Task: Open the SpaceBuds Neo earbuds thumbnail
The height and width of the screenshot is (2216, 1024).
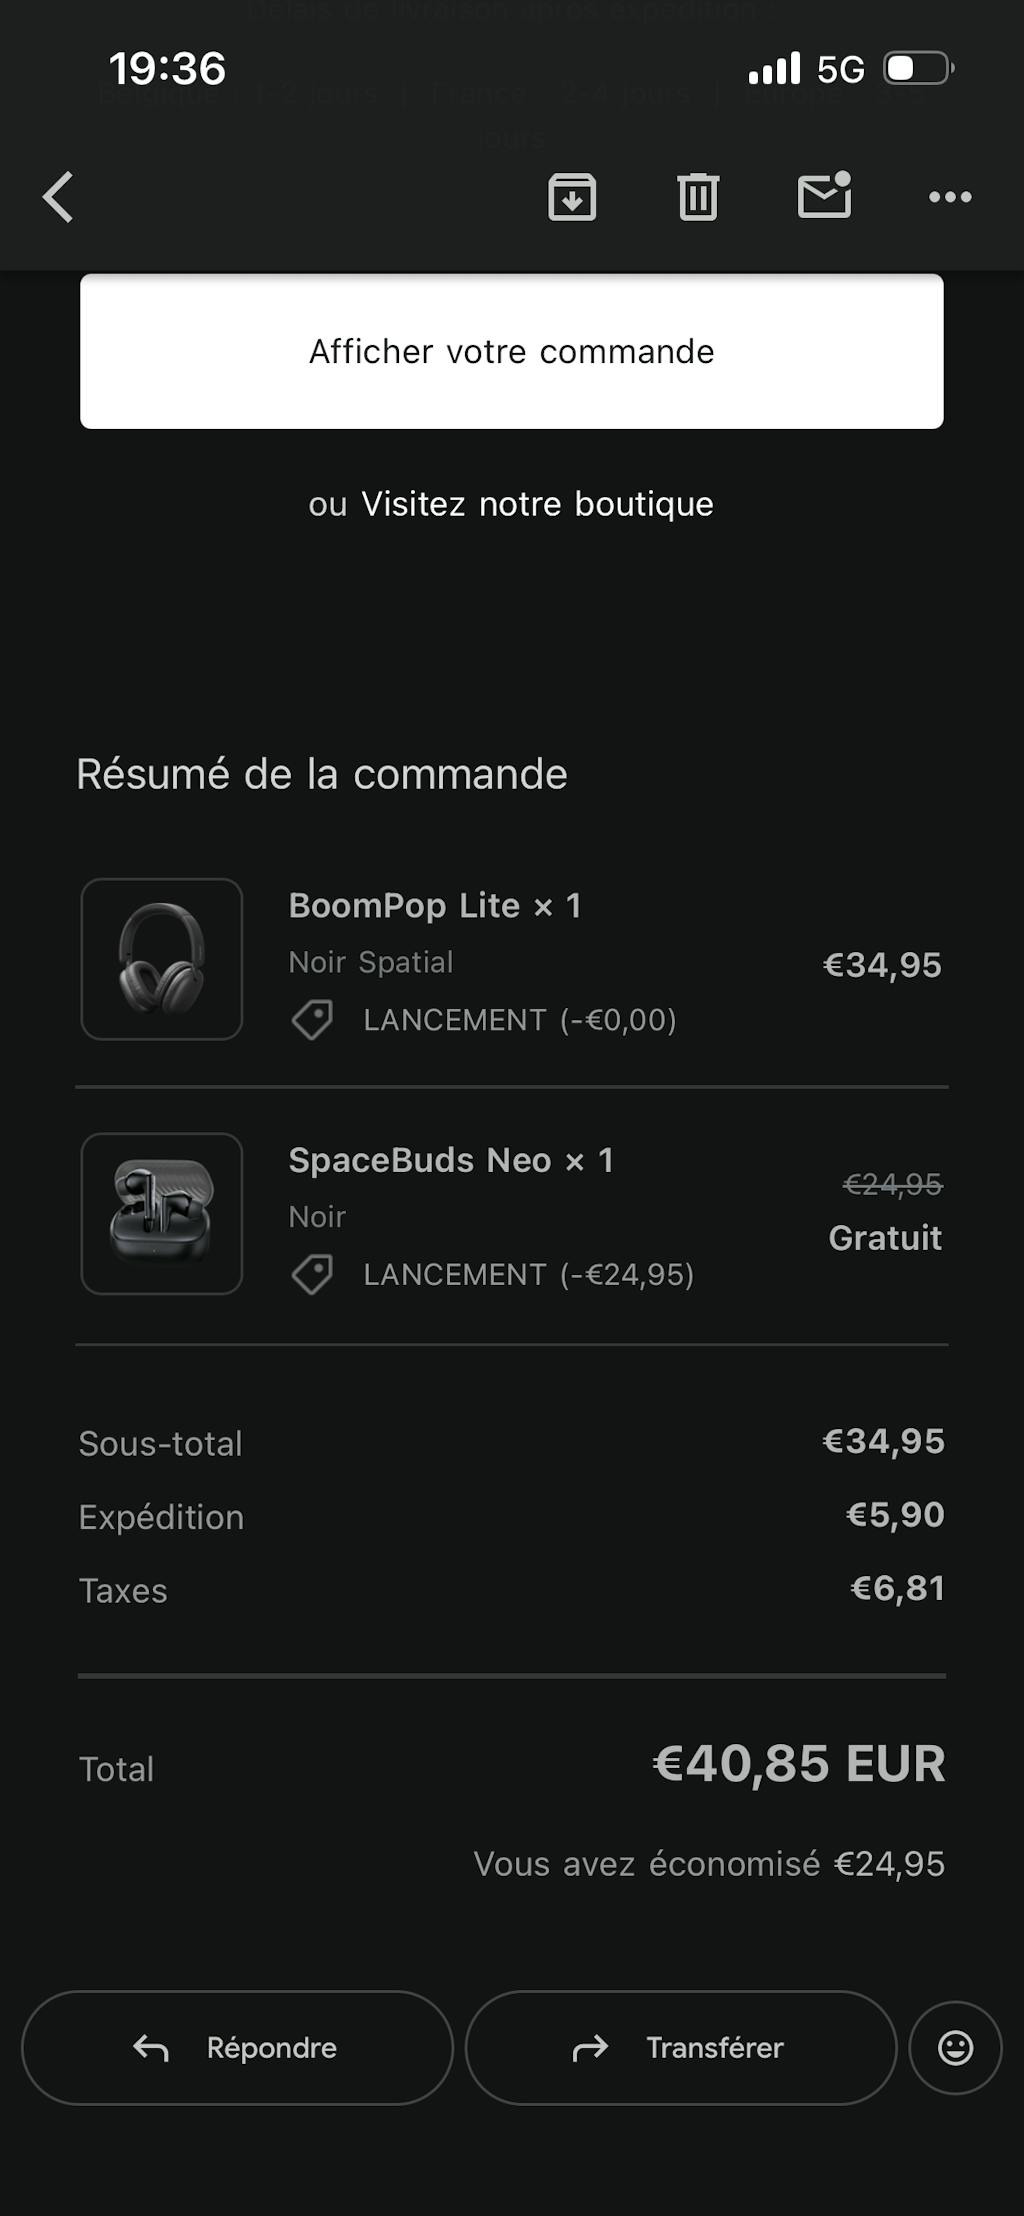Action: (x=162, y=1213)
